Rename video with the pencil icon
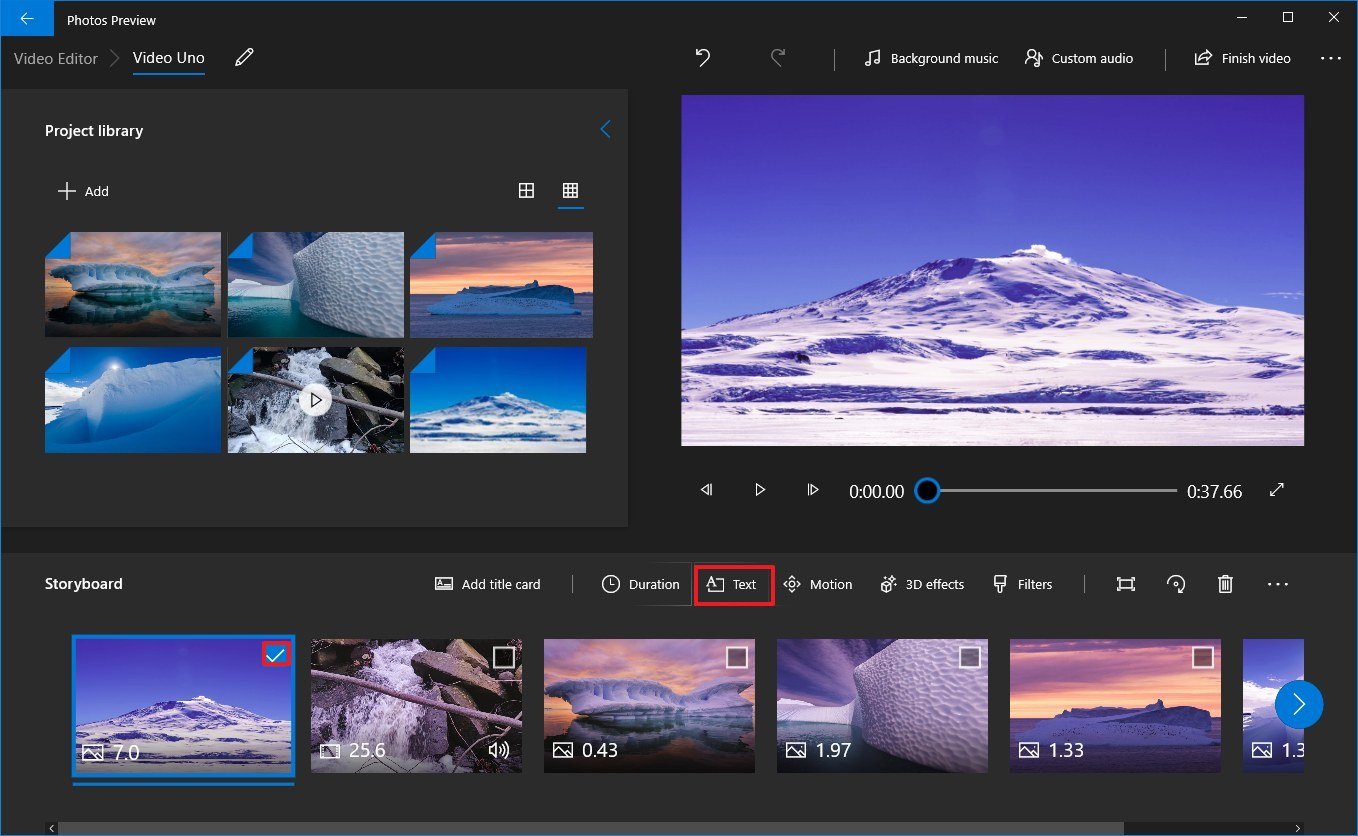 (244, 58)
